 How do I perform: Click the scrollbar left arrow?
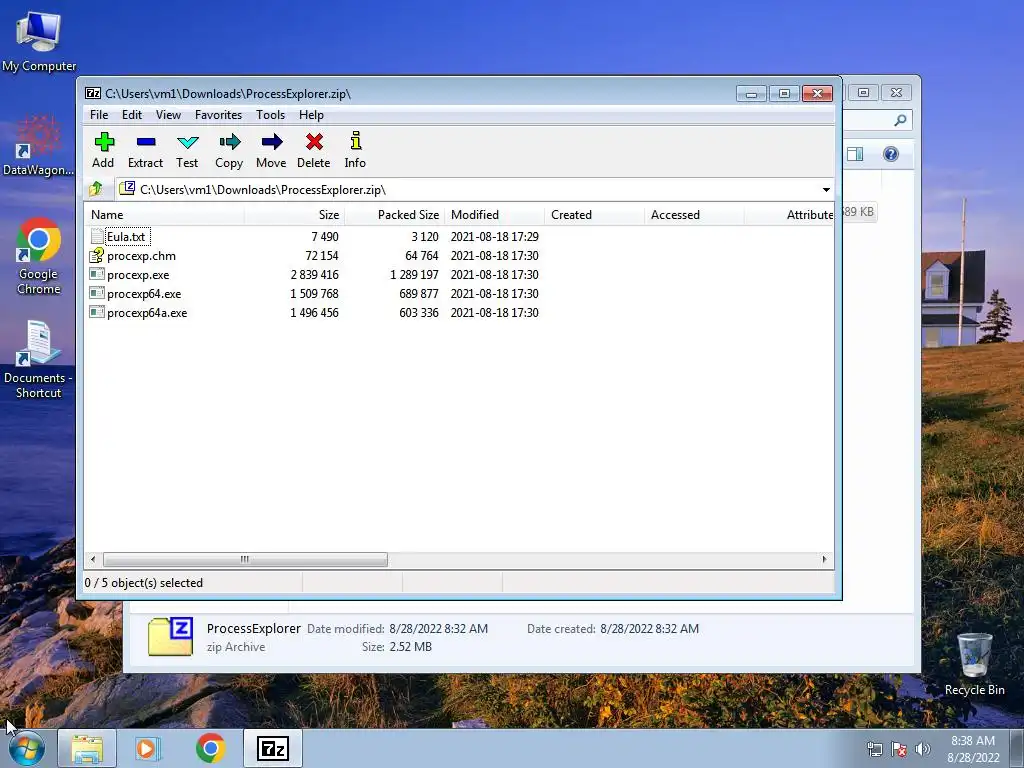(93, 560)
